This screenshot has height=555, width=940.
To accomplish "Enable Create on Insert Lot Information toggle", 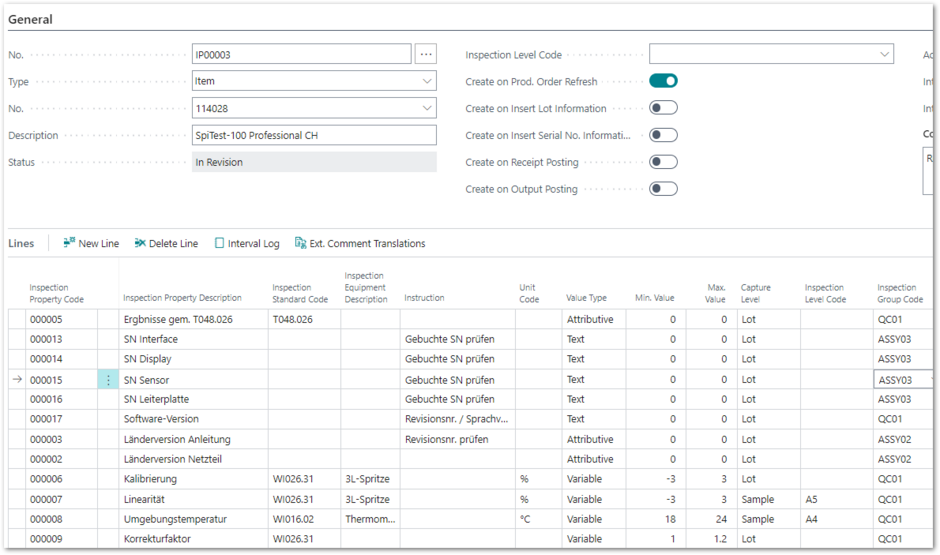I will pos(663,108).
